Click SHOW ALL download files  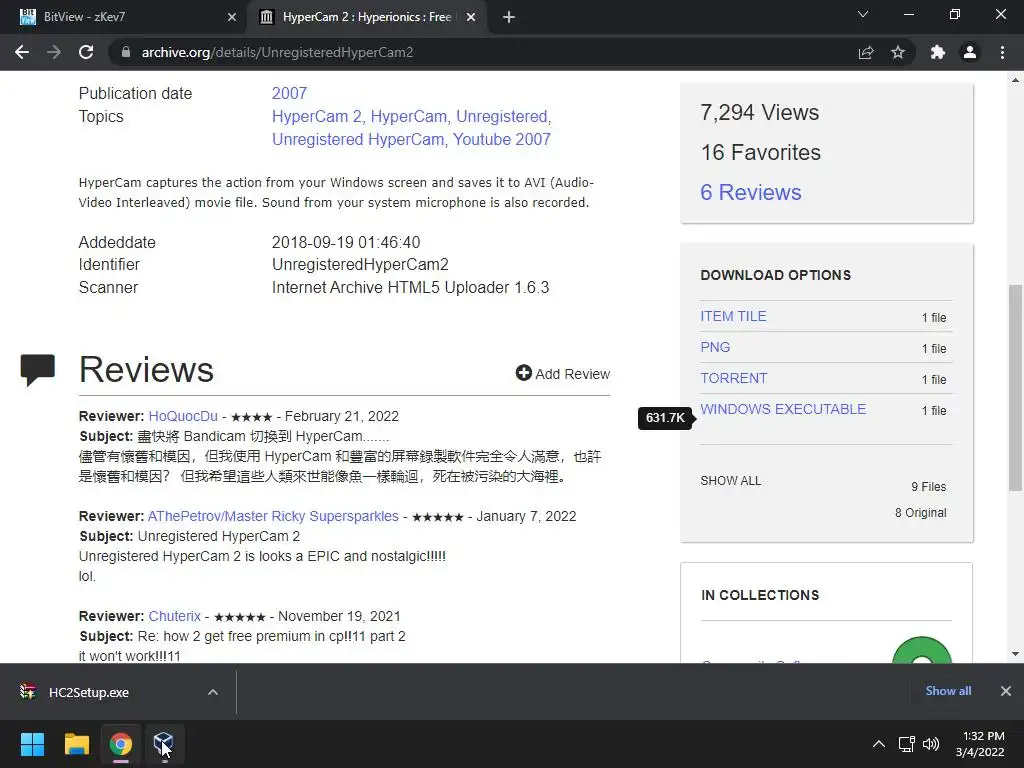[x=731, y=481]
